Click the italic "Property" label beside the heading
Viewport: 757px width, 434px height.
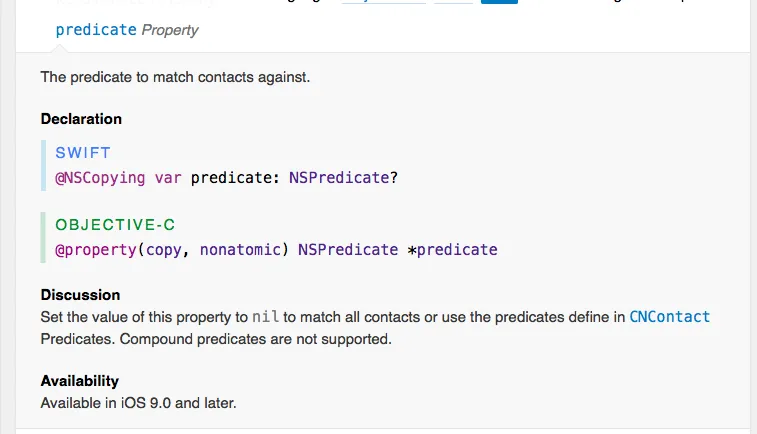pos(170,30)
